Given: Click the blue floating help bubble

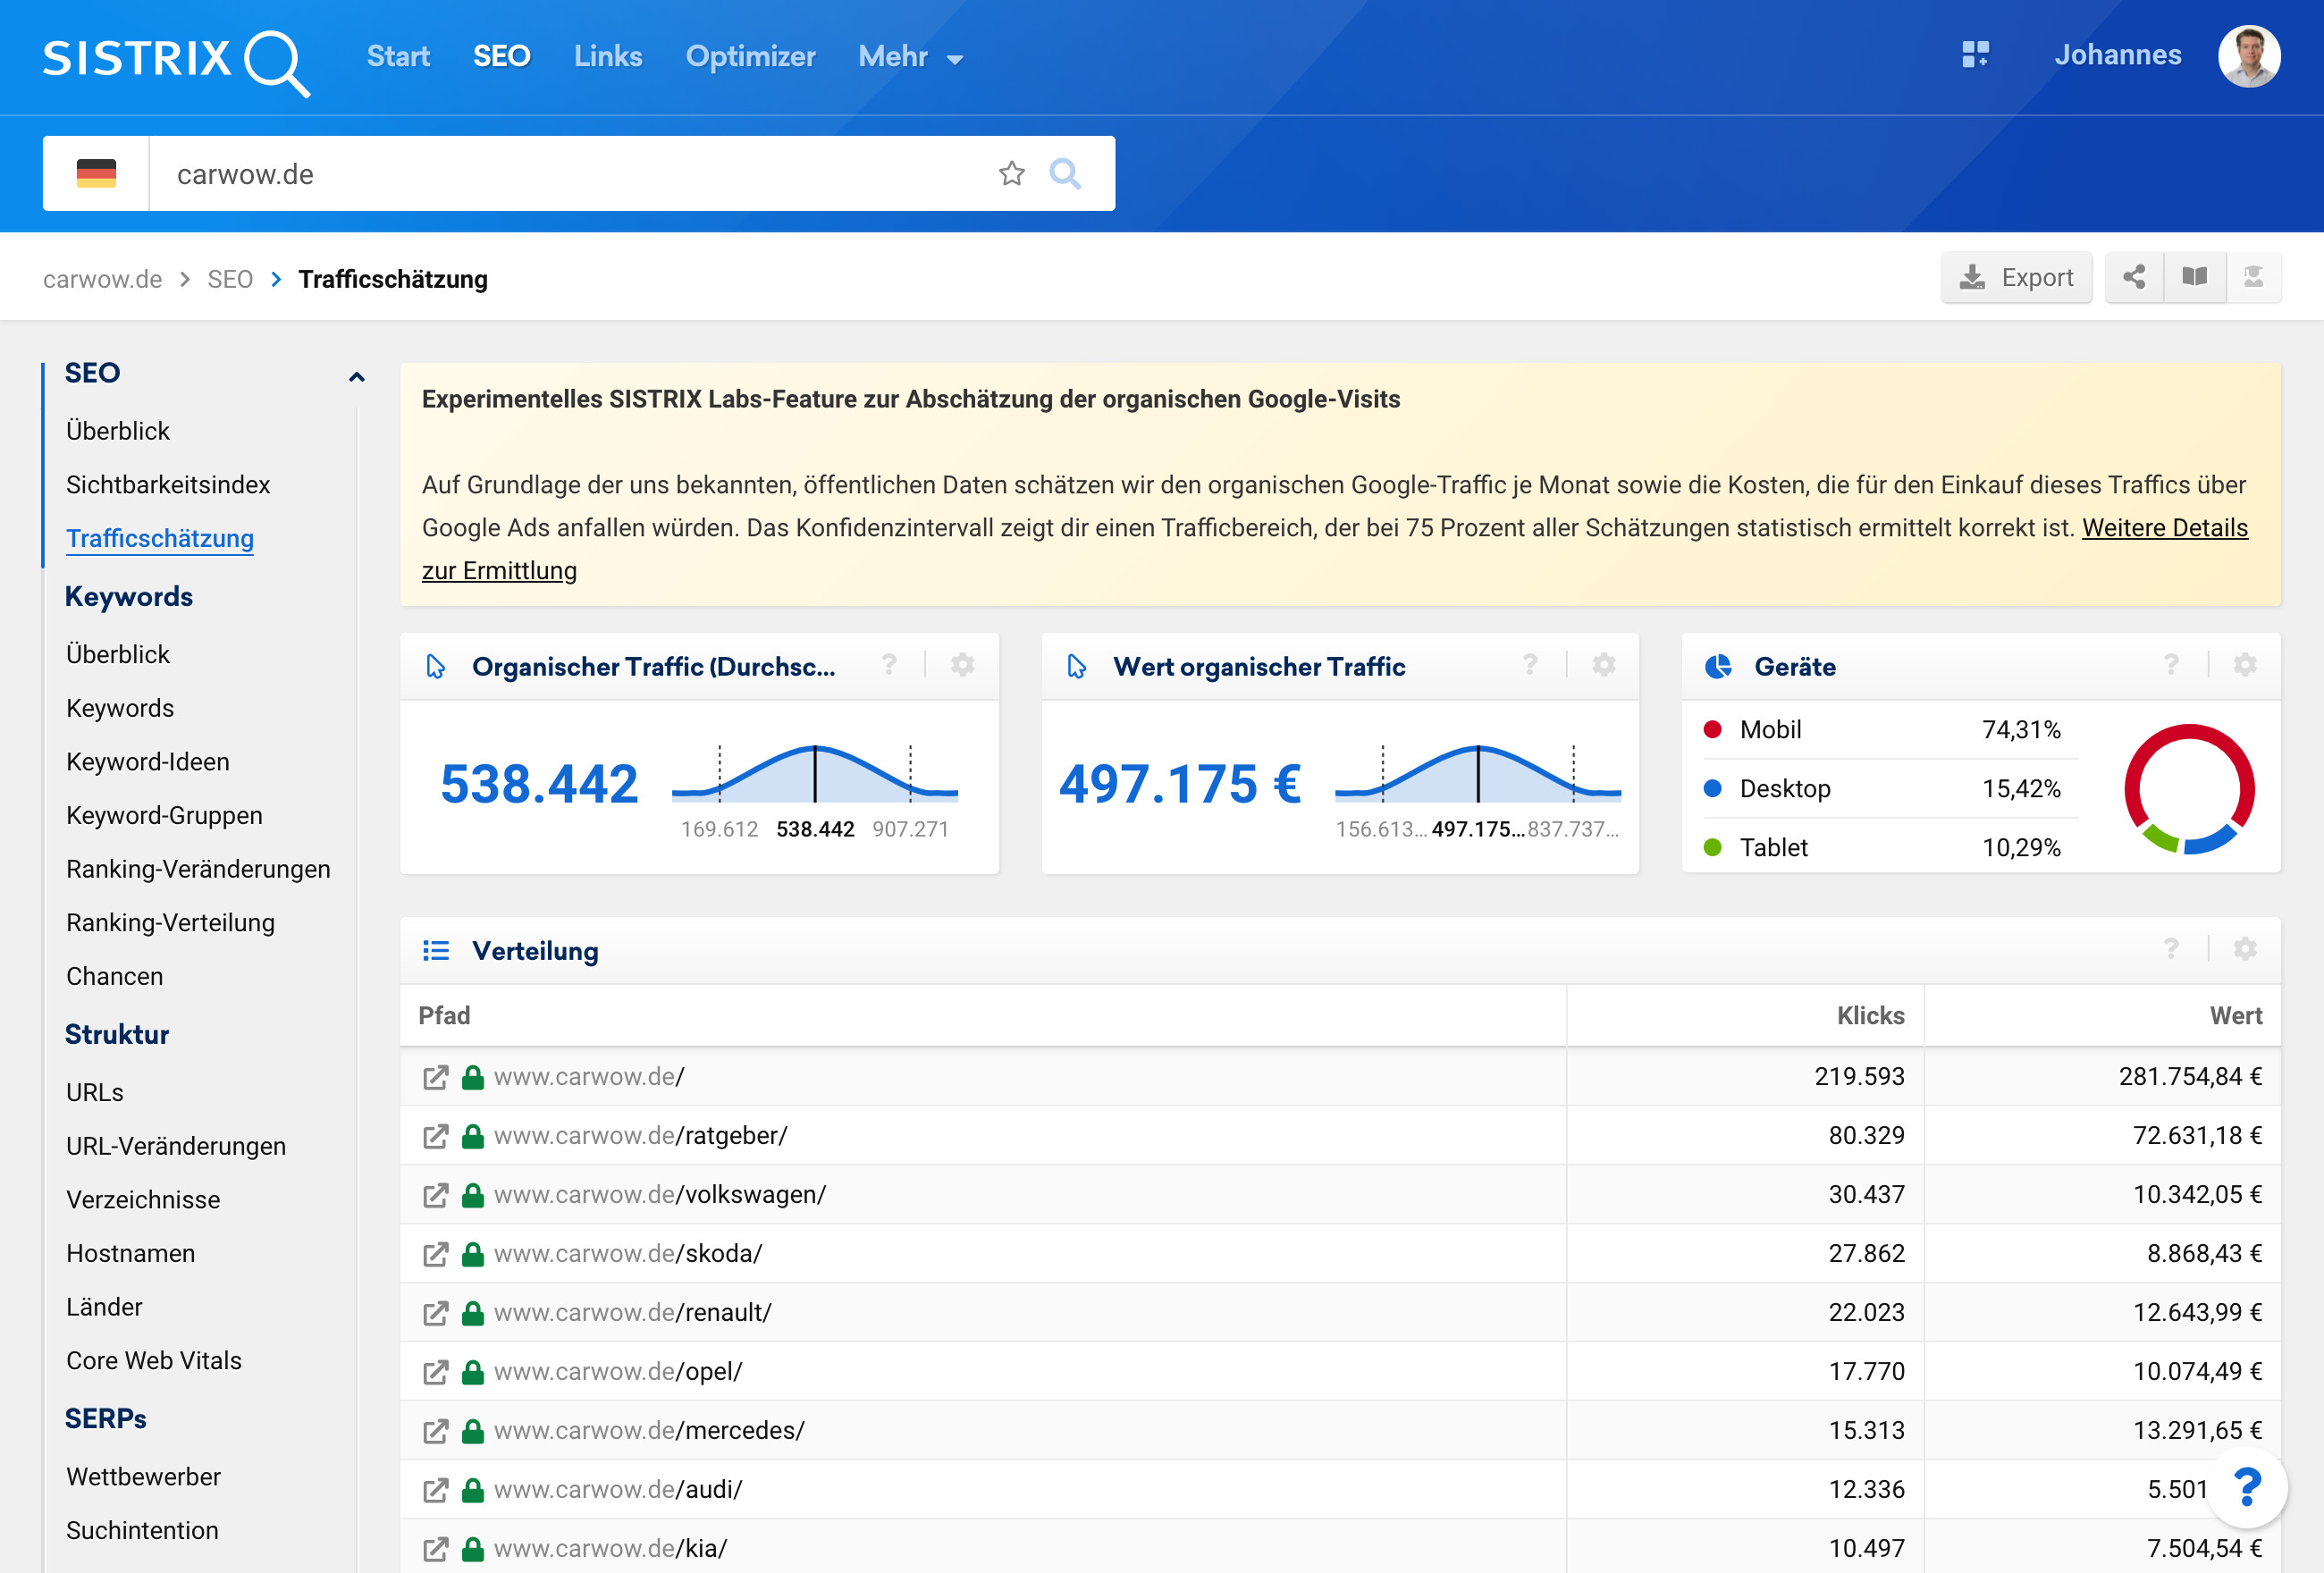Looking at the screenshot, I should click(2247, 1487).
